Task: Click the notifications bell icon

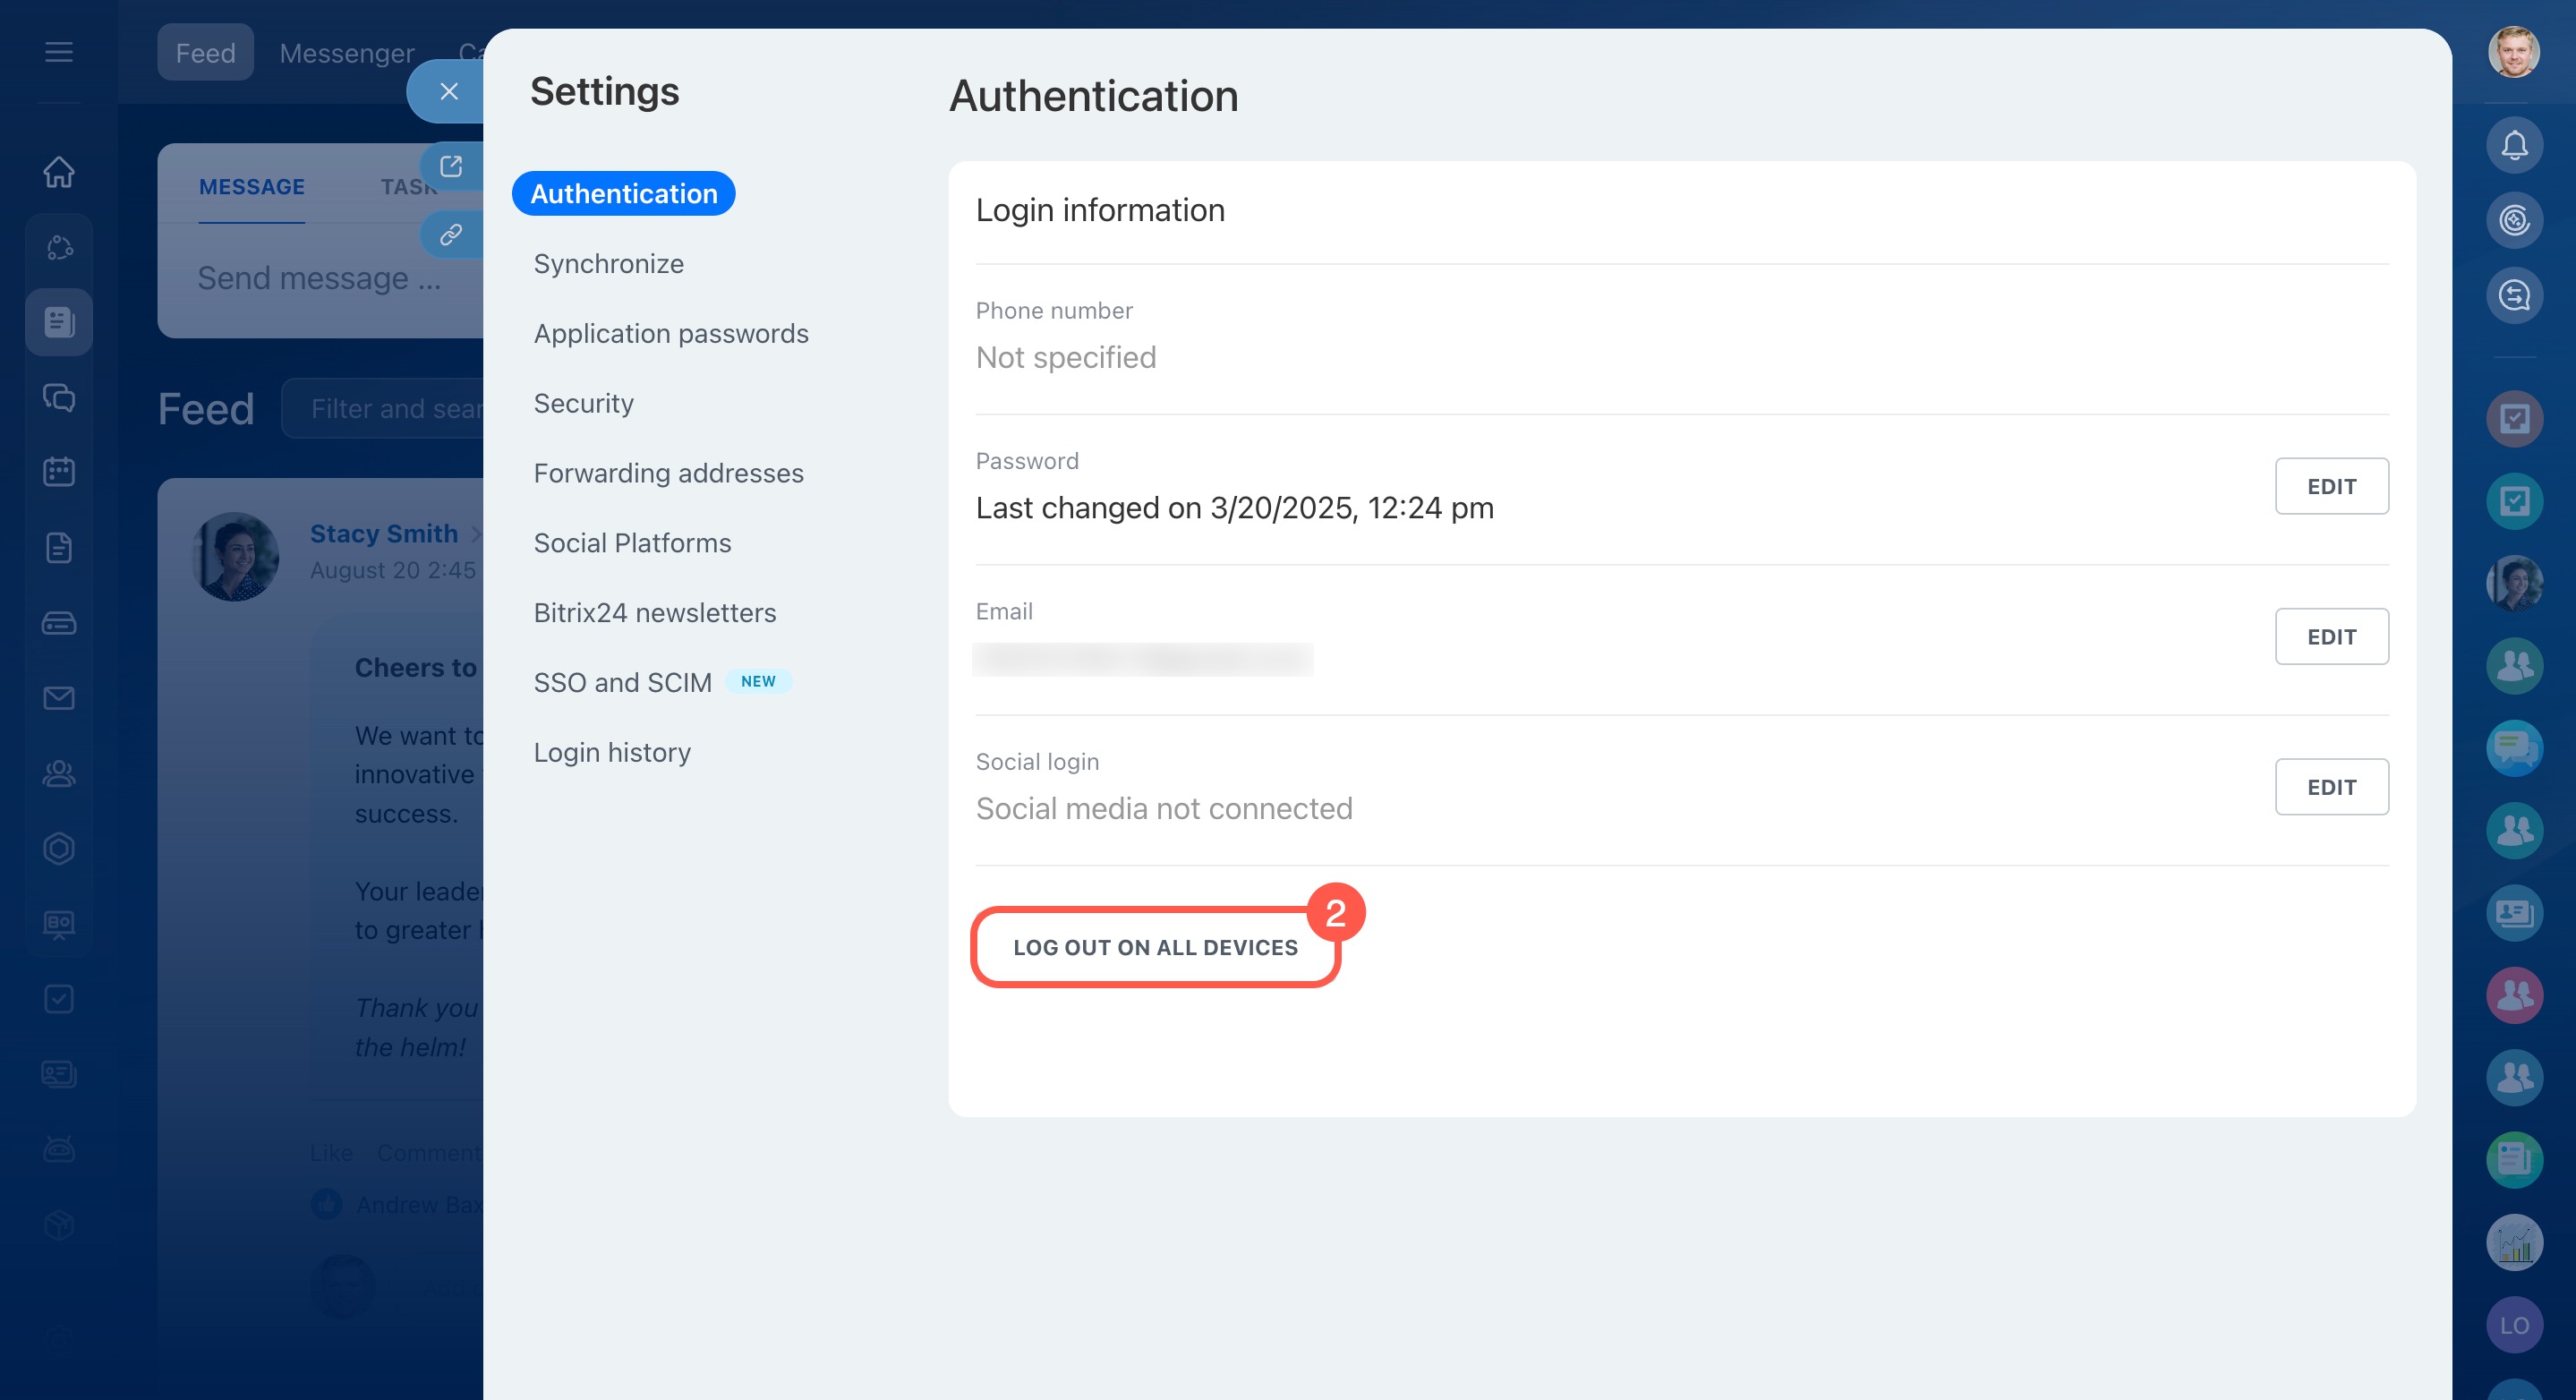Action: 2513,146
